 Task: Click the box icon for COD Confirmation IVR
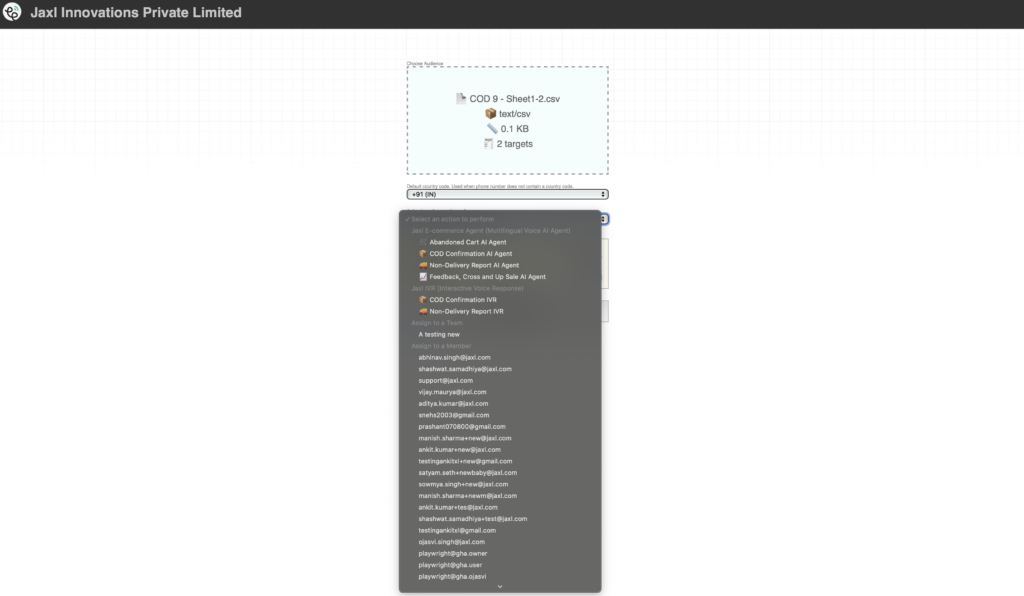point(423,300)
